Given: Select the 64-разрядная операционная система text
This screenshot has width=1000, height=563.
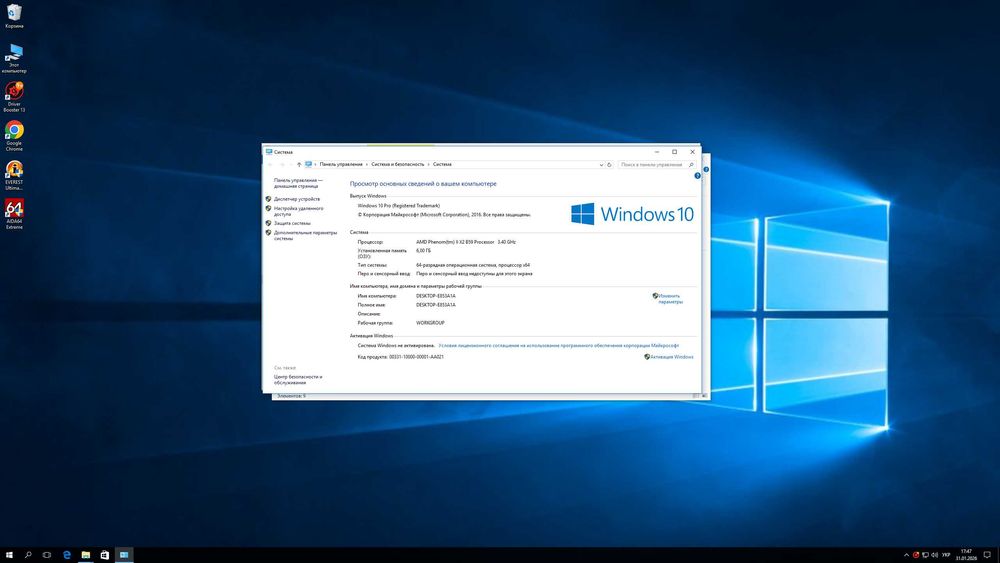Looking at the screenshot, I should tap(473, 265).
